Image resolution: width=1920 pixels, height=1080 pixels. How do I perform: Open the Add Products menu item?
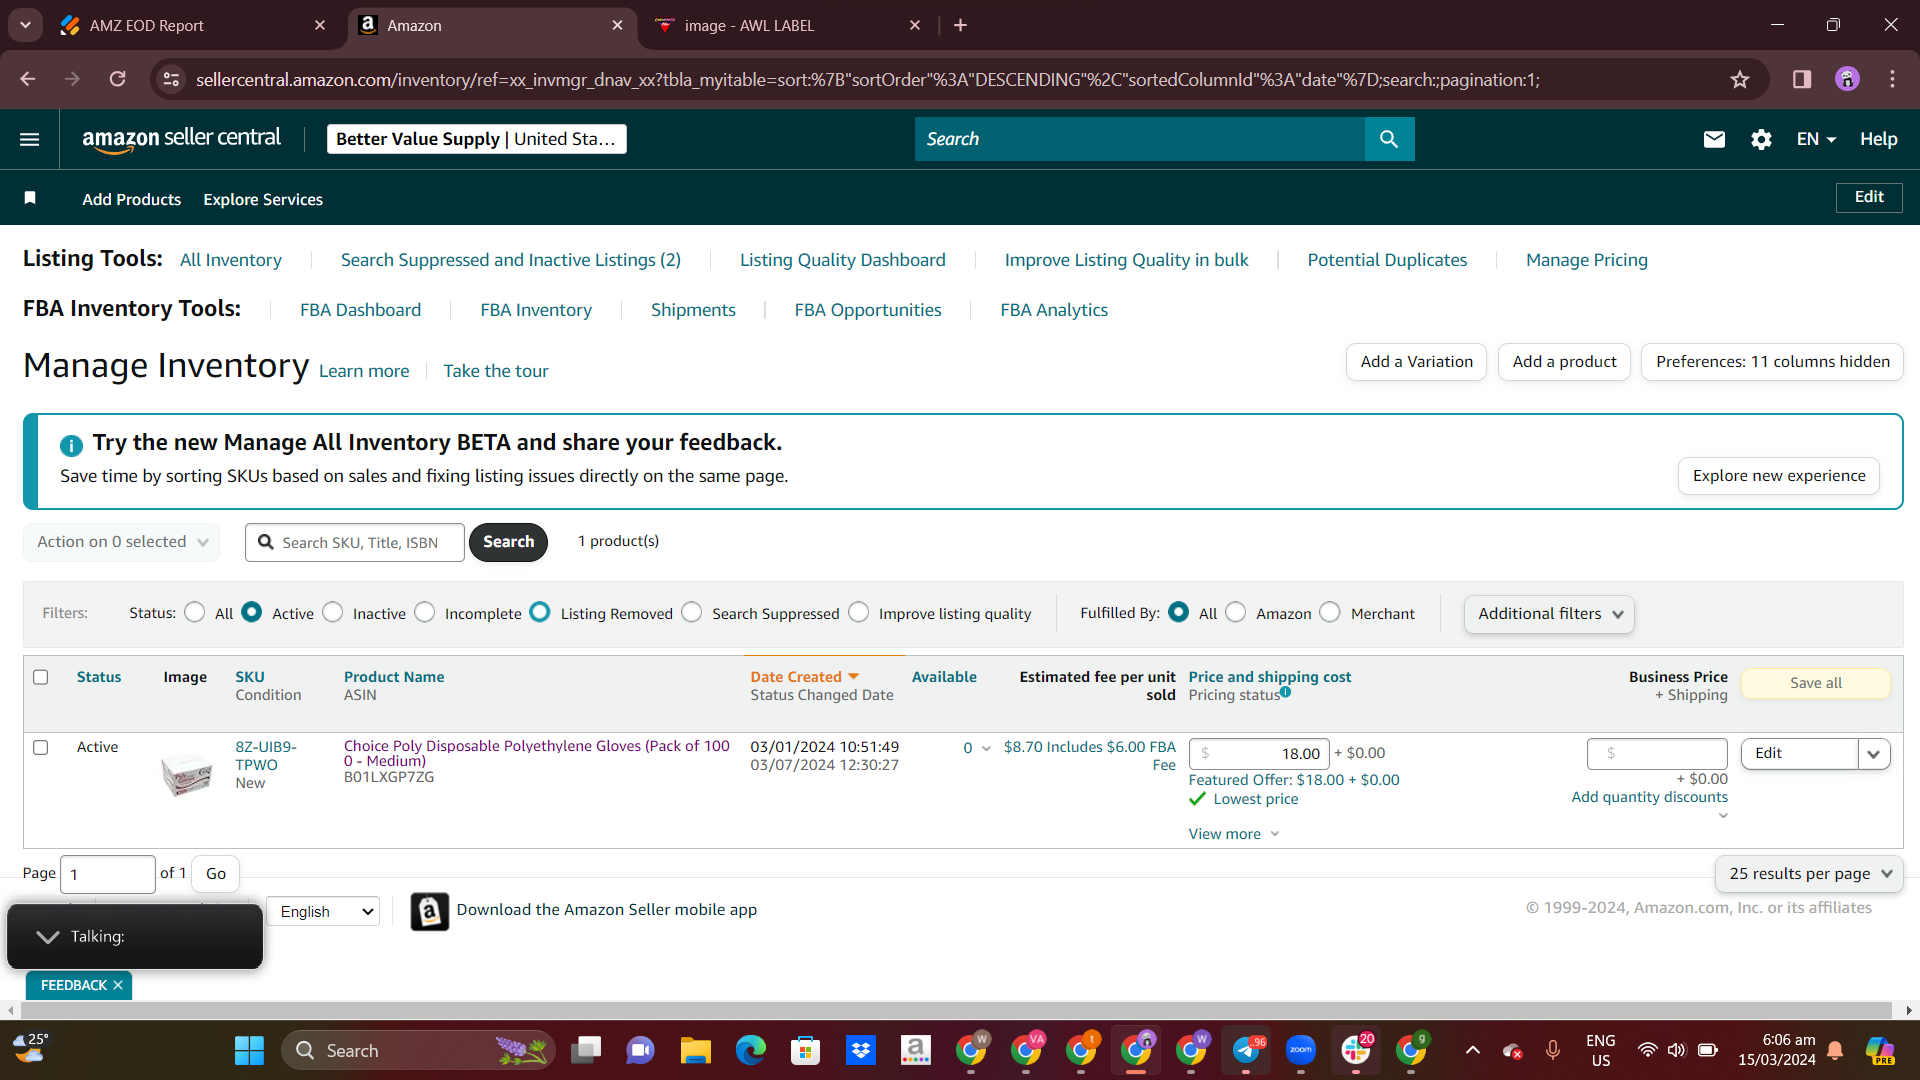(x=132, y=199)
